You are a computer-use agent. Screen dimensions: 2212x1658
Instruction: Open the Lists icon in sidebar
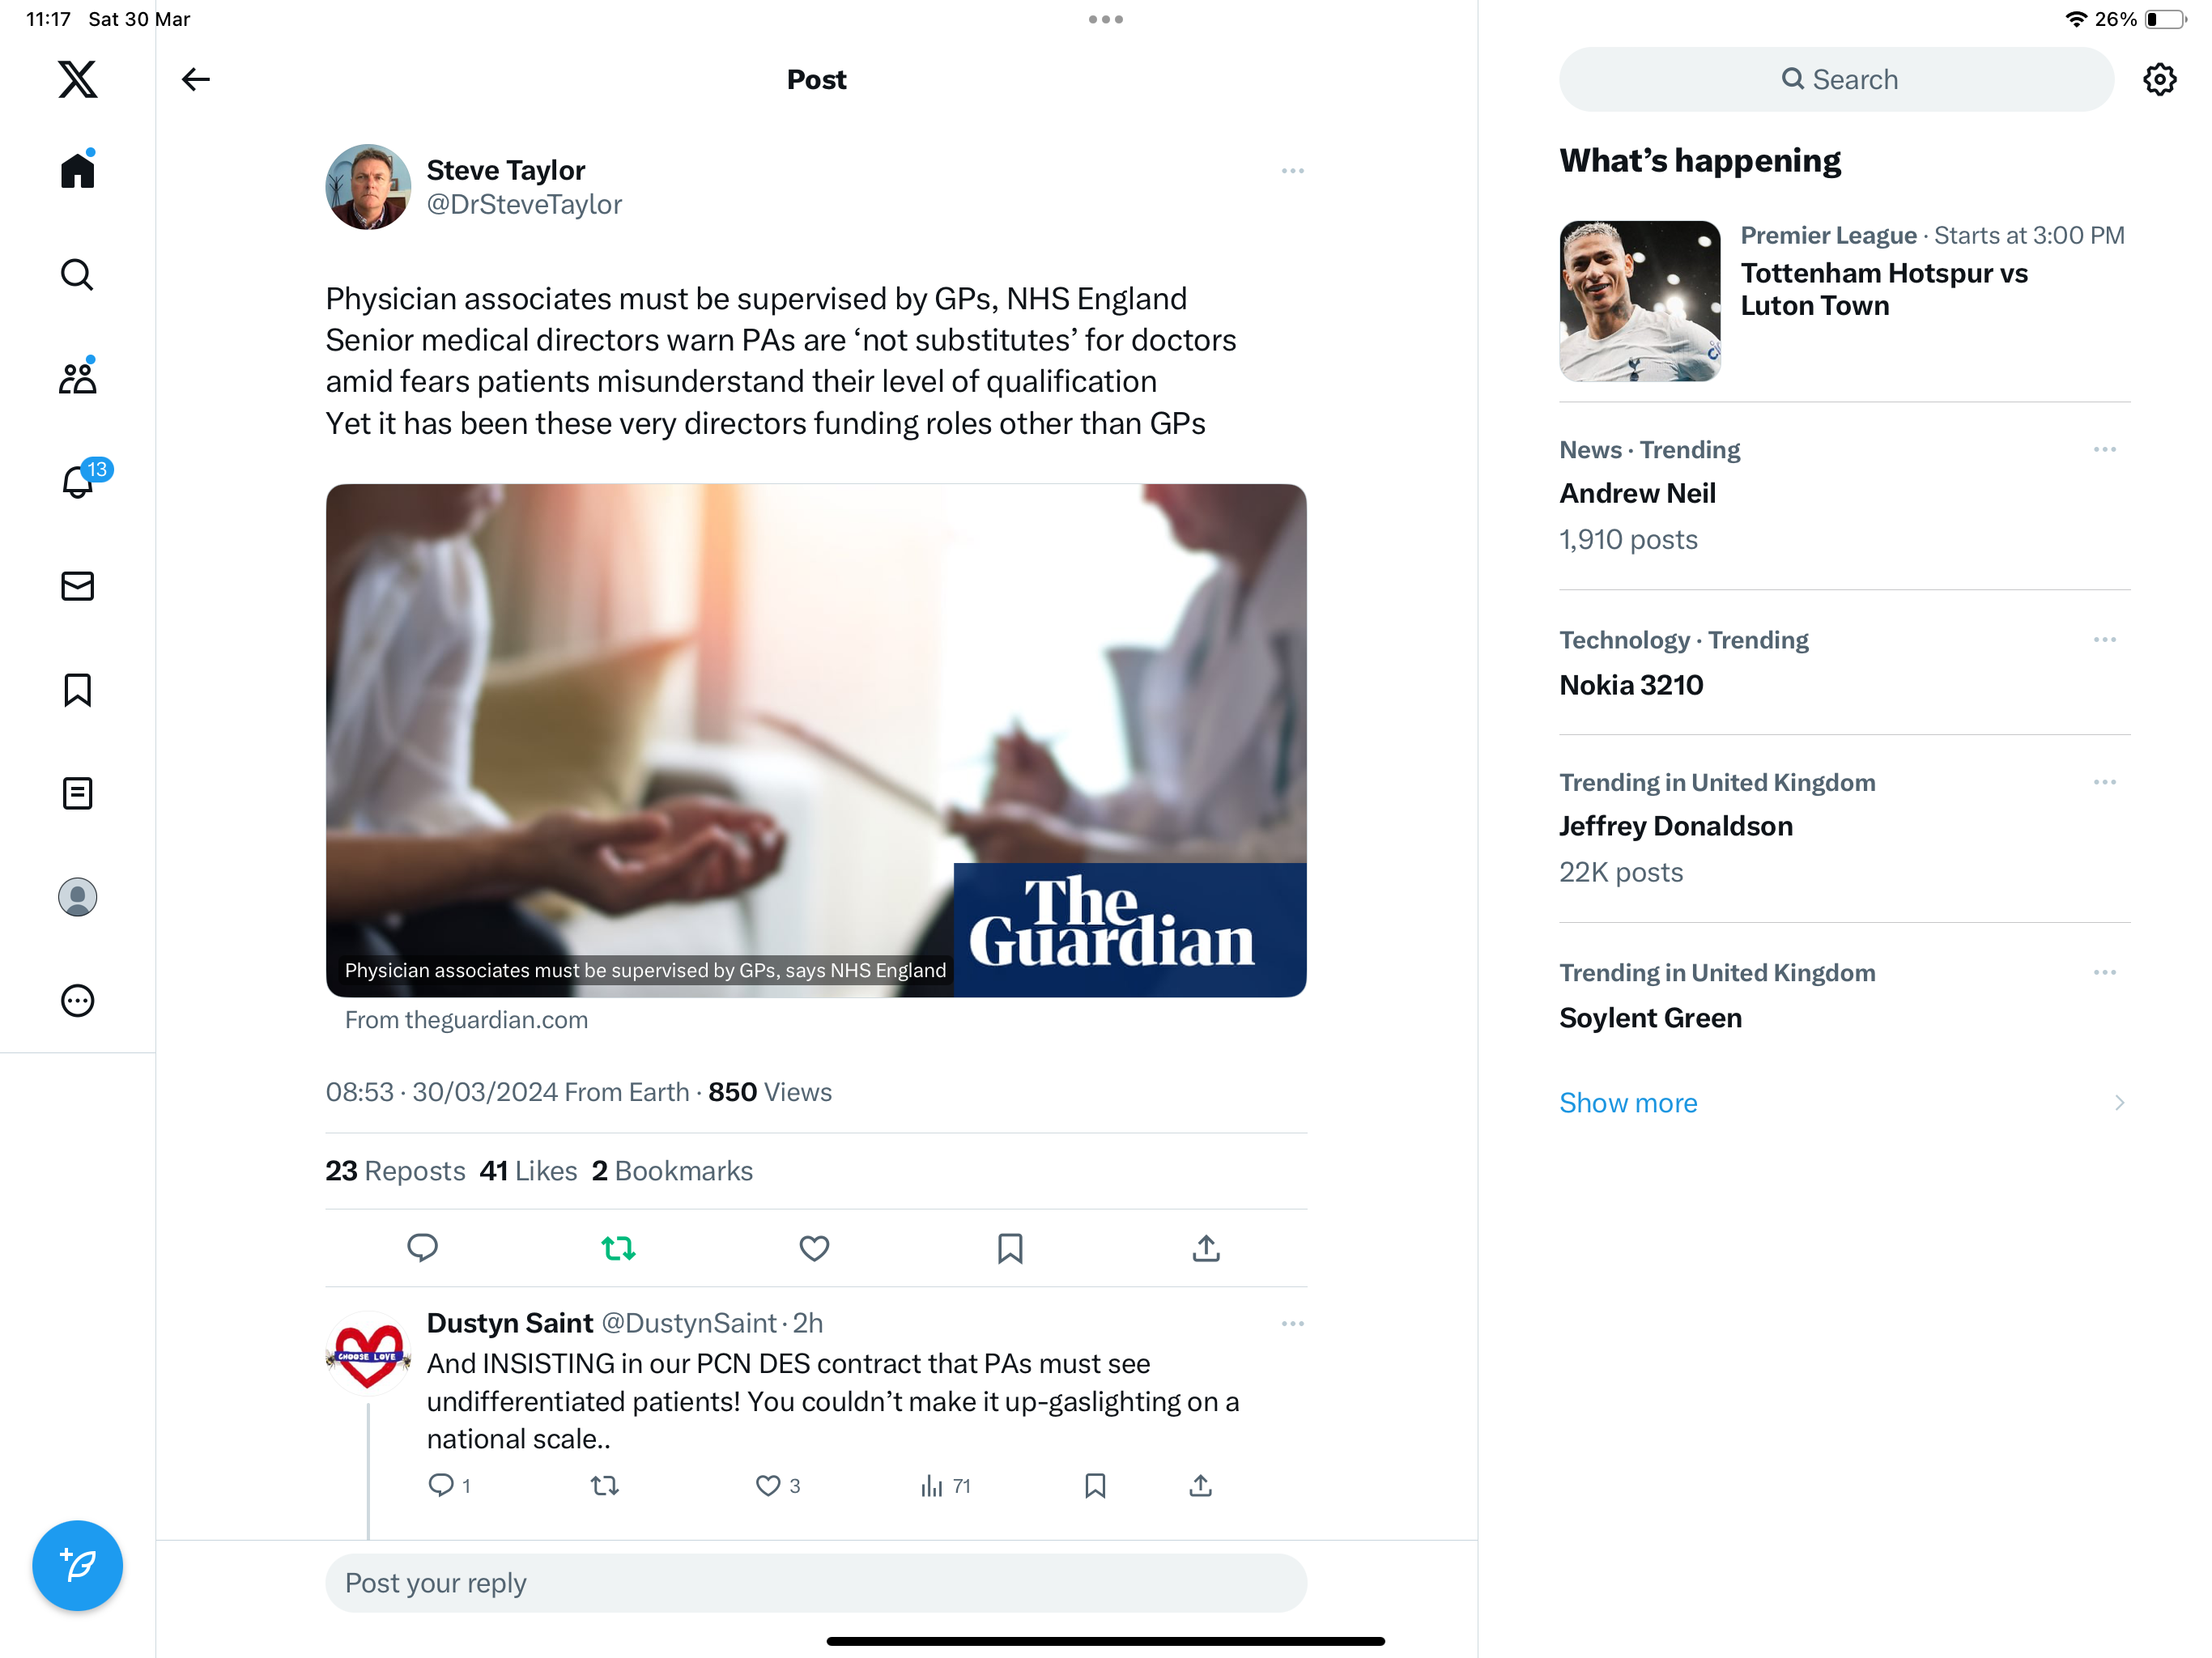pos(77,793)
